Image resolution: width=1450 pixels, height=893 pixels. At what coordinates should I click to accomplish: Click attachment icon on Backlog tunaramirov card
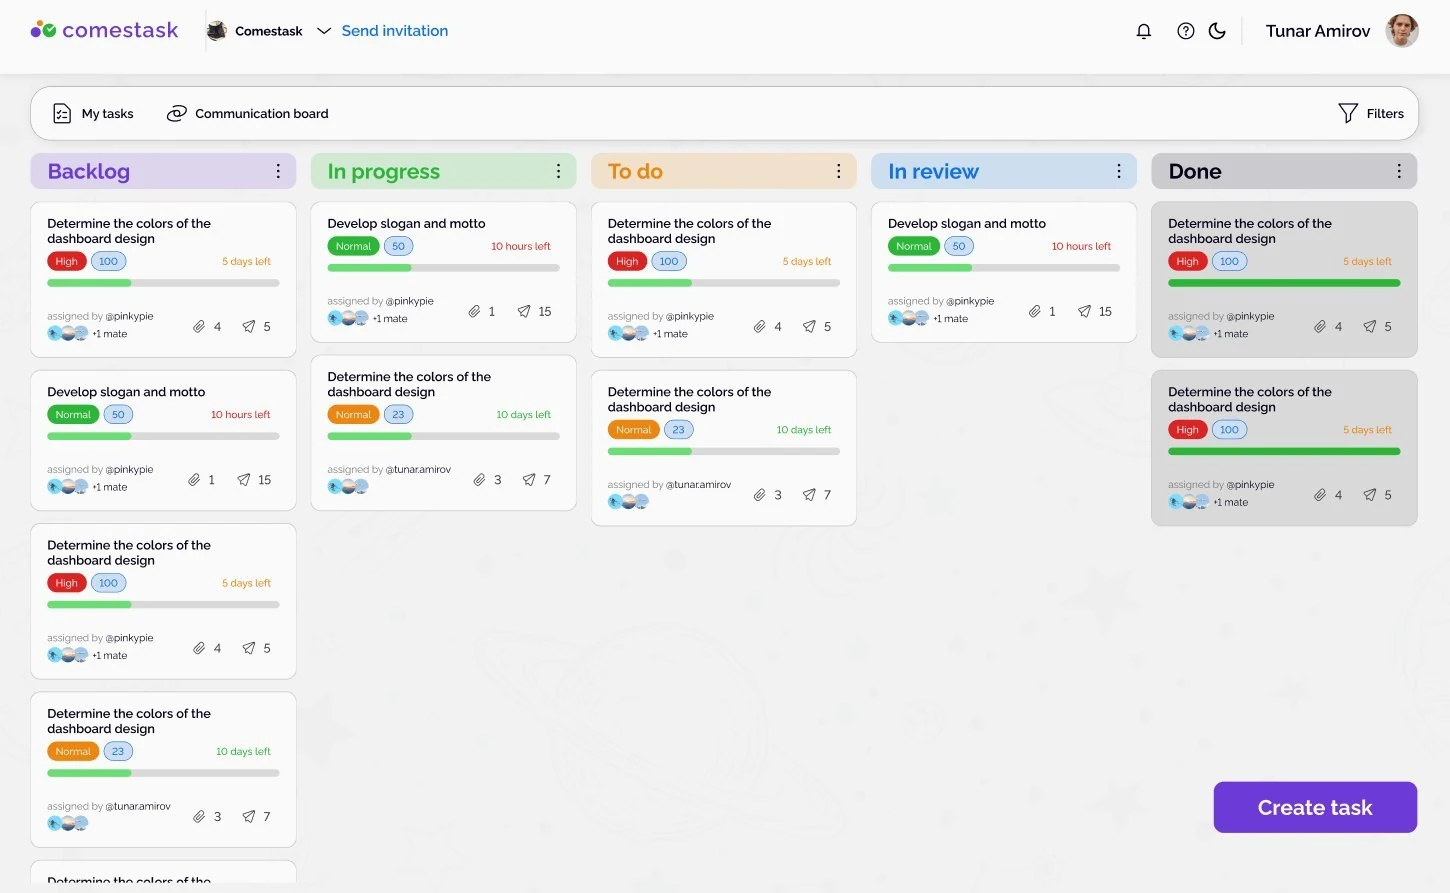click(x=199, y=816)
